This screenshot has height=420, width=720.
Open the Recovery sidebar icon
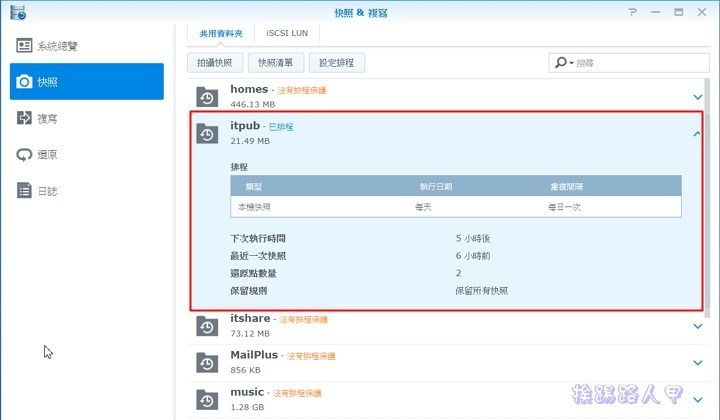point(24,155)
